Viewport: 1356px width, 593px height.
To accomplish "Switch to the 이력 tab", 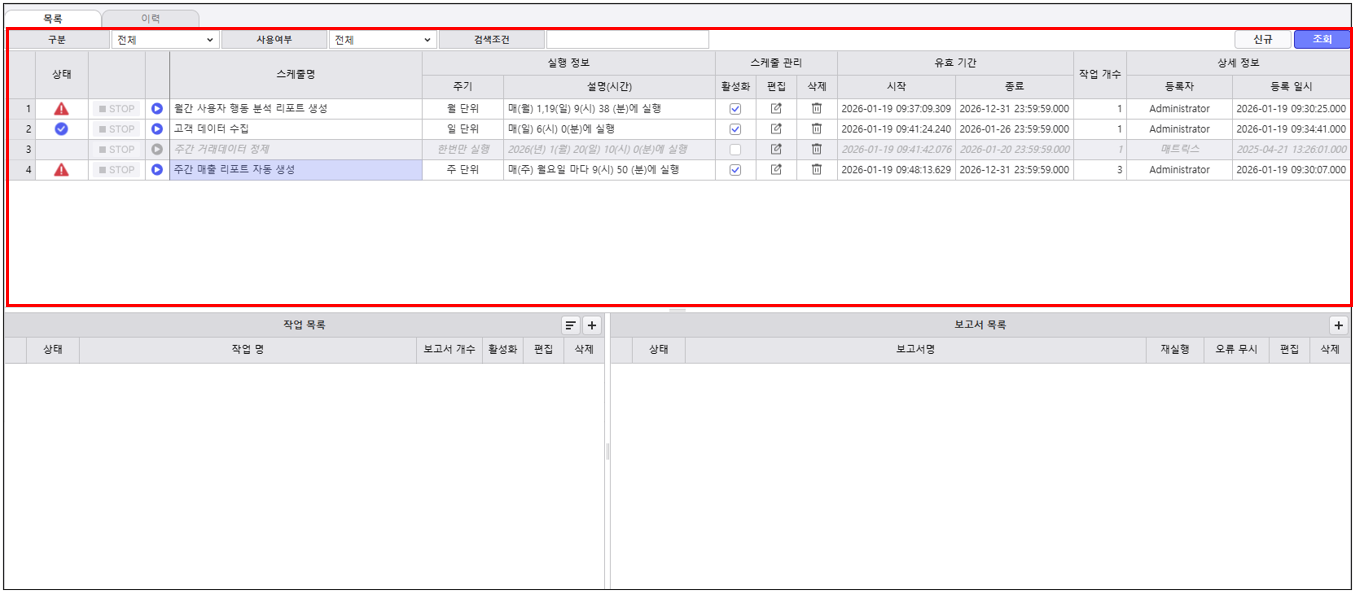I will coord(150,18).
